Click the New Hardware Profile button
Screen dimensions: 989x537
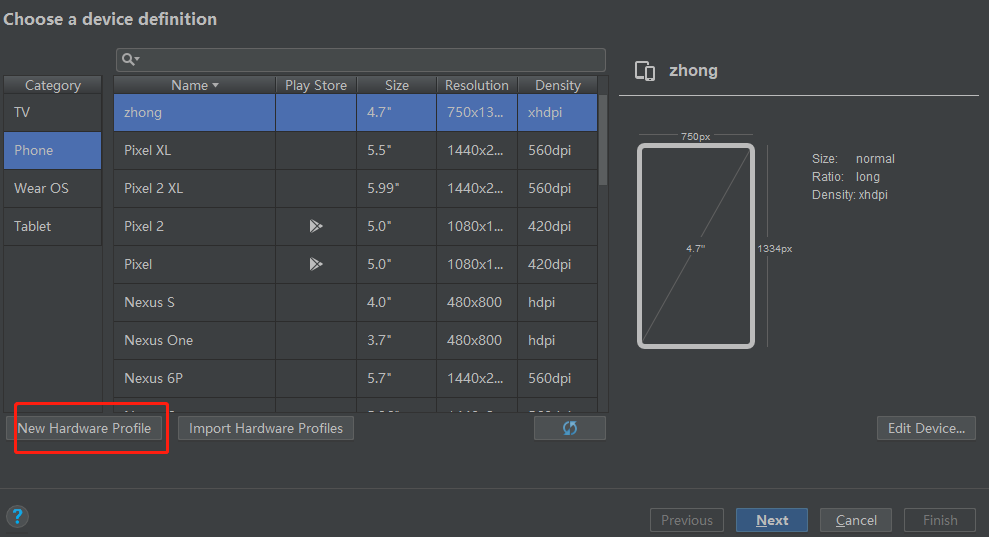click(x=84, y=428)
